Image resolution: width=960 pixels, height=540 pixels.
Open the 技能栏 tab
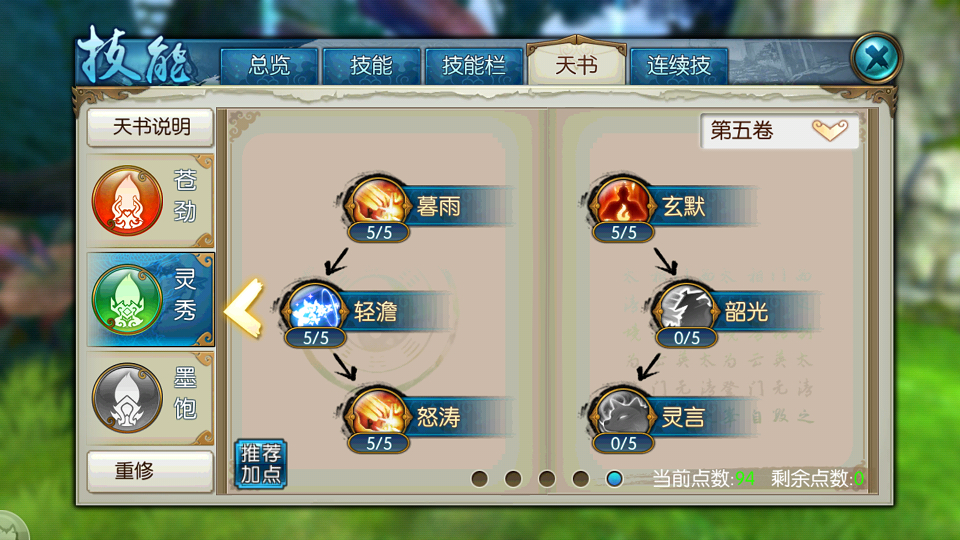(474, 66)
